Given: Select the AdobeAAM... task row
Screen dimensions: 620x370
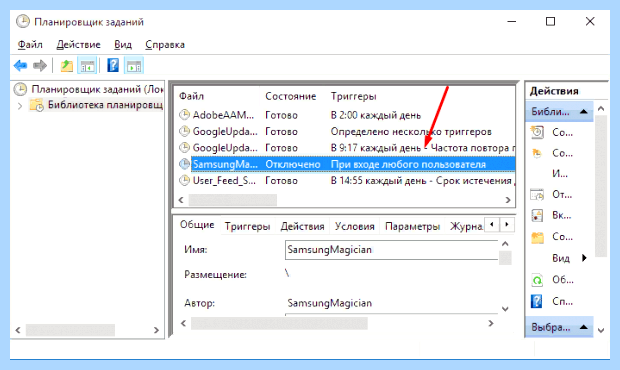Looking at the screenshot, I should (x=347, y=115).
